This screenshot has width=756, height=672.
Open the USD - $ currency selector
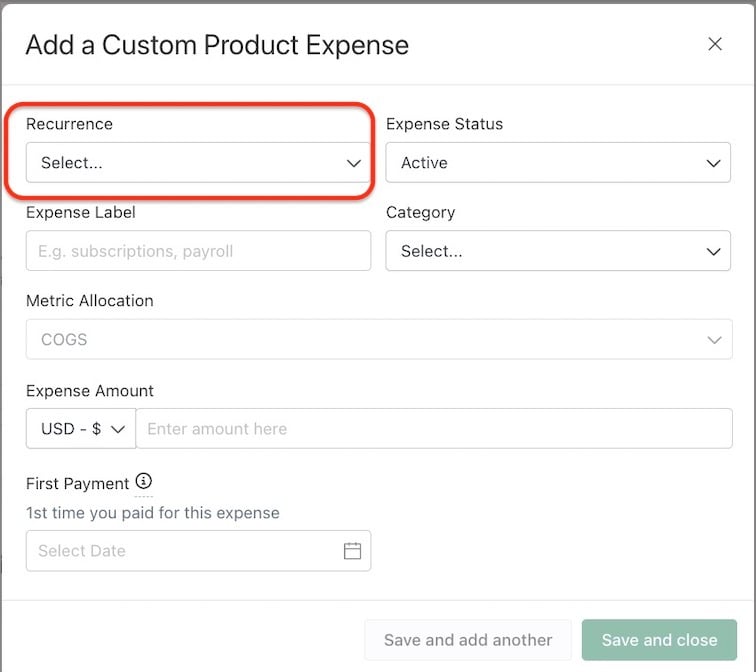click(81, 429)
